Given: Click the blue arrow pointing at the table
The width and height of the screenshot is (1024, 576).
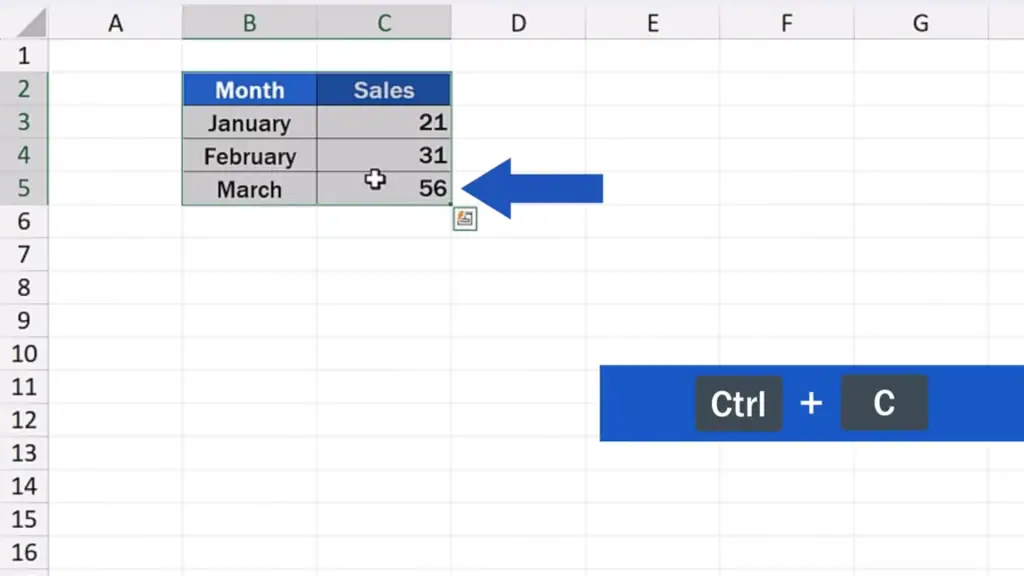Looking at the screenshot, I should pyautogui.click(x=532, y=188).
